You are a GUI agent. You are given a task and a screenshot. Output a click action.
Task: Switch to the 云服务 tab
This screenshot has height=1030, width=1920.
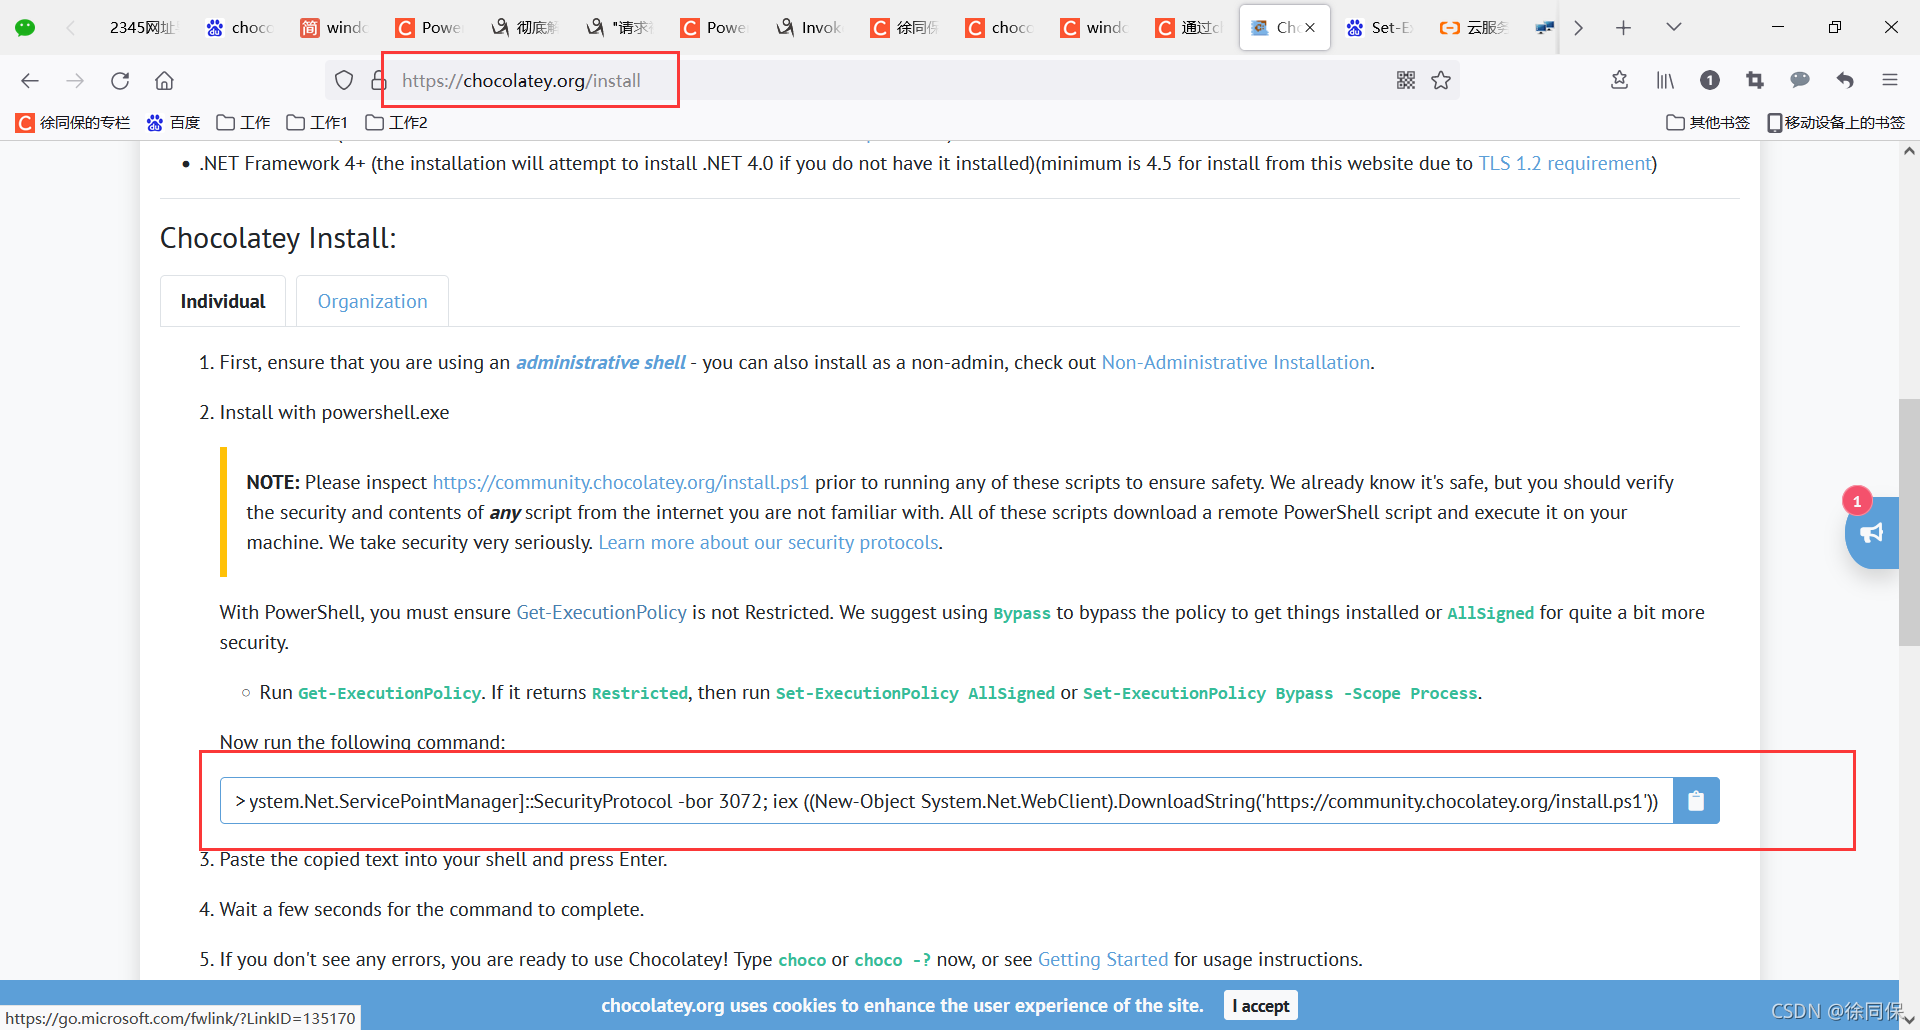(1474, 28)
